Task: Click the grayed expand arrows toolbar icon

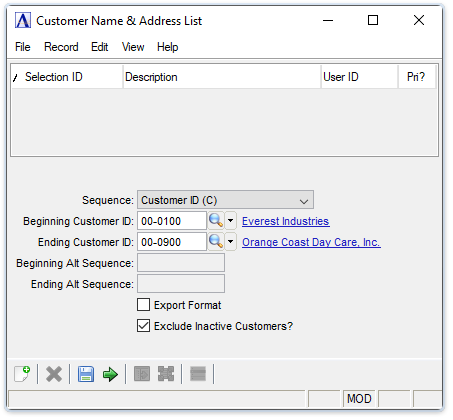Action: tap(166, 374)
